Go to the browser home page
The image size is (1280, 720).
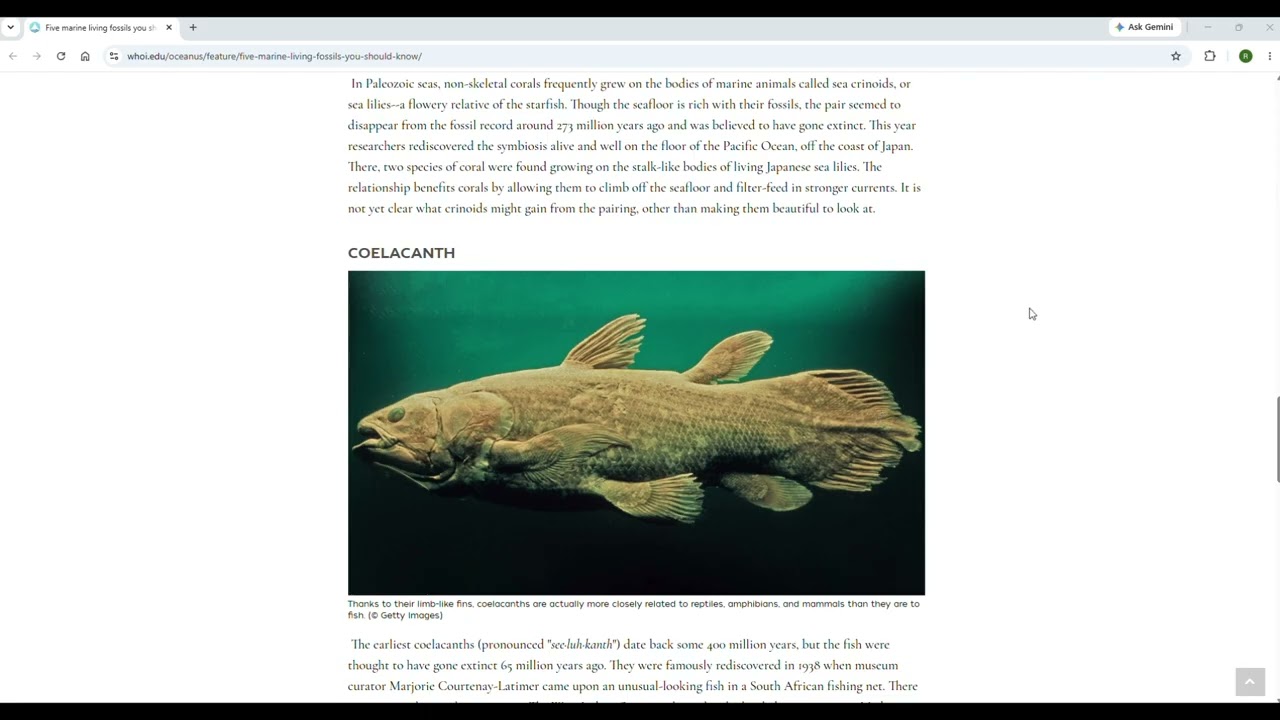coord(85,56)
